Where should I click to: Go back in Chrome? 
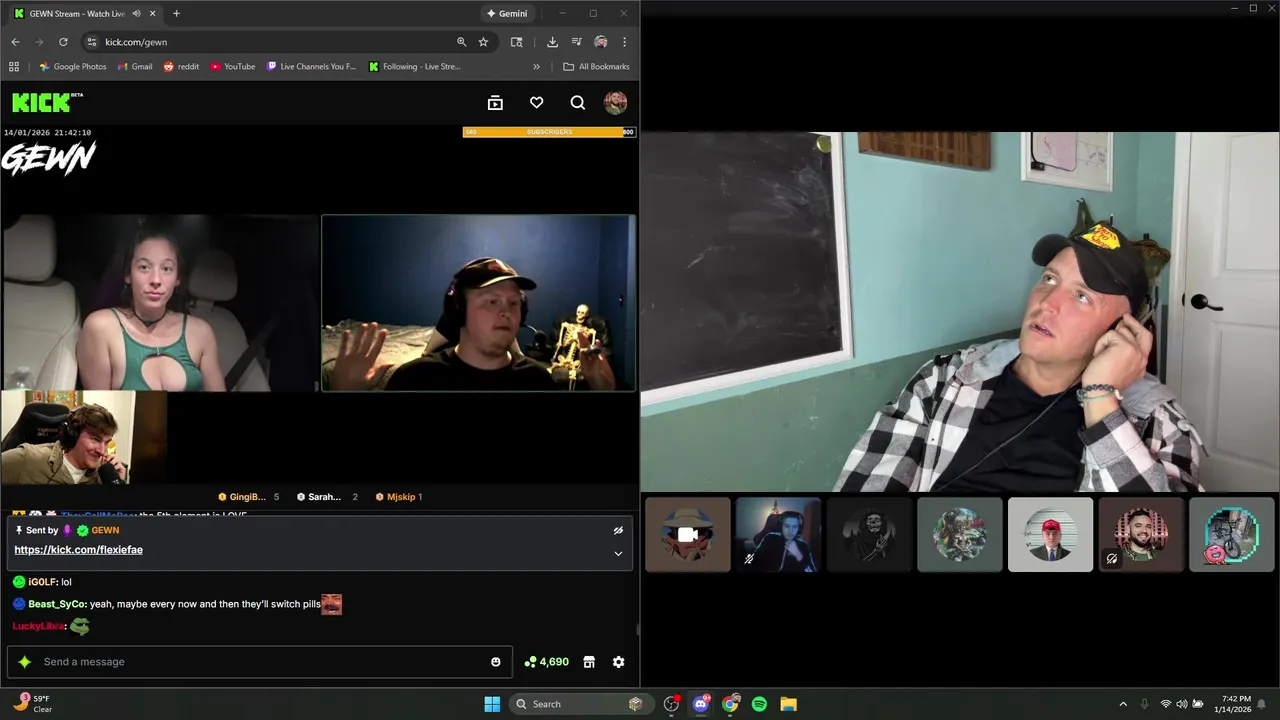coord(15,42)
